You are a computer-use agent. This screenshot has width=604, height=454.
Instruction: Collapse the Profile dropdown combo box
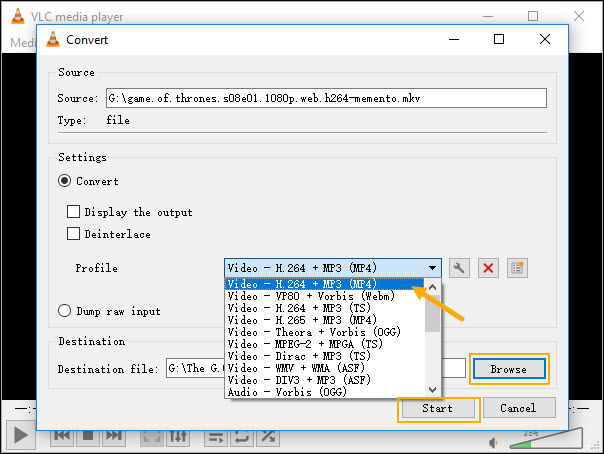click(333, 268)
